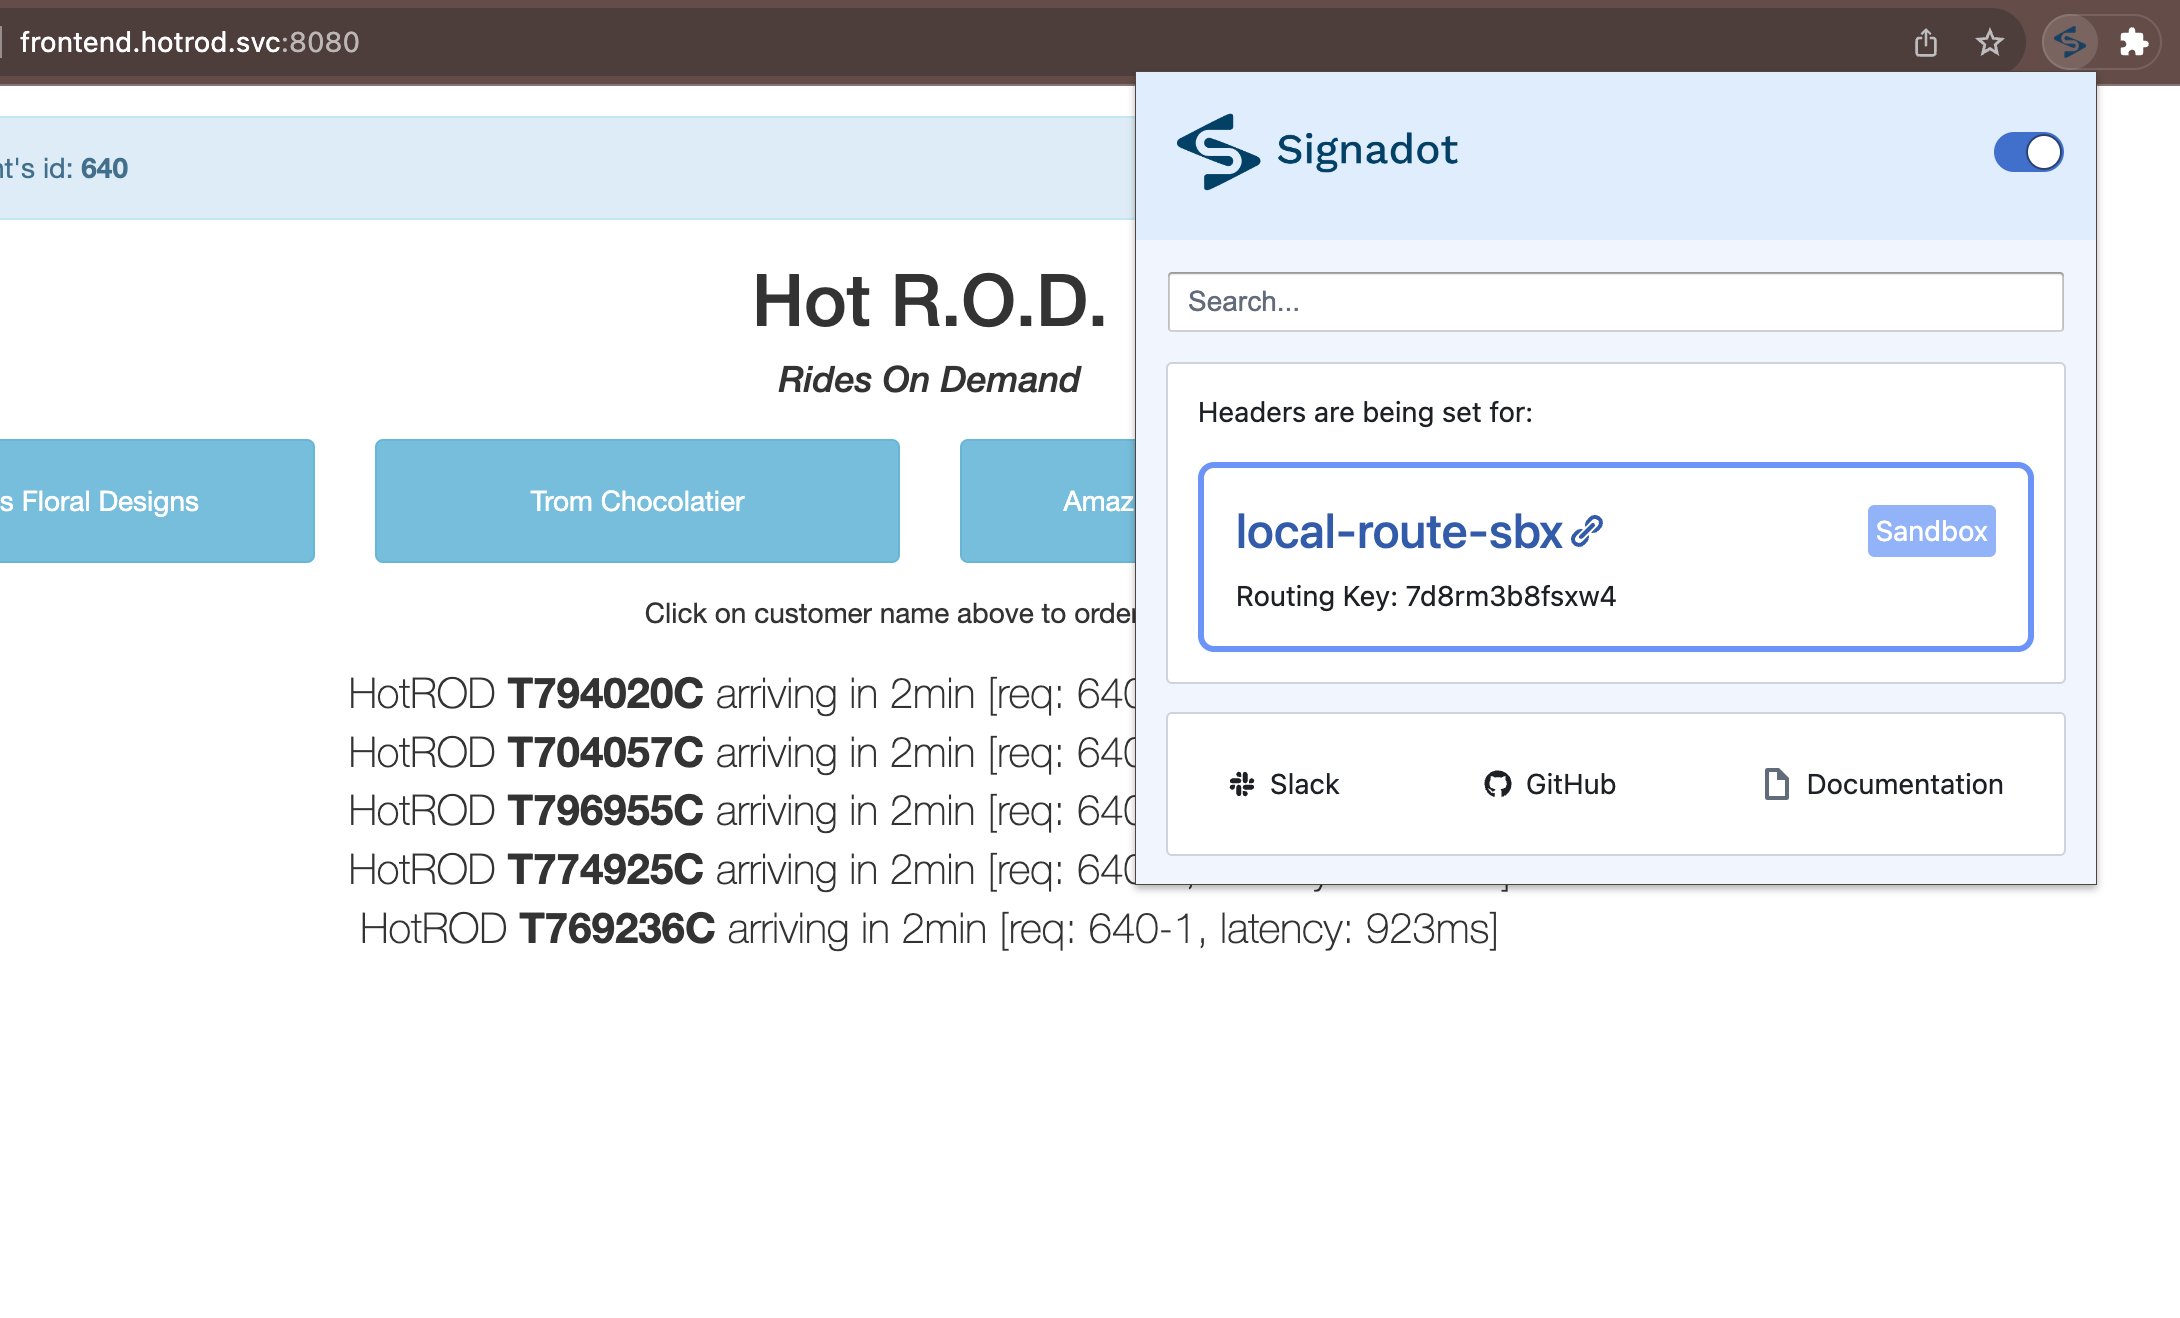
Task: Click the Documentation page icon
Action: pyautogui.click(x=1776, y=784)
